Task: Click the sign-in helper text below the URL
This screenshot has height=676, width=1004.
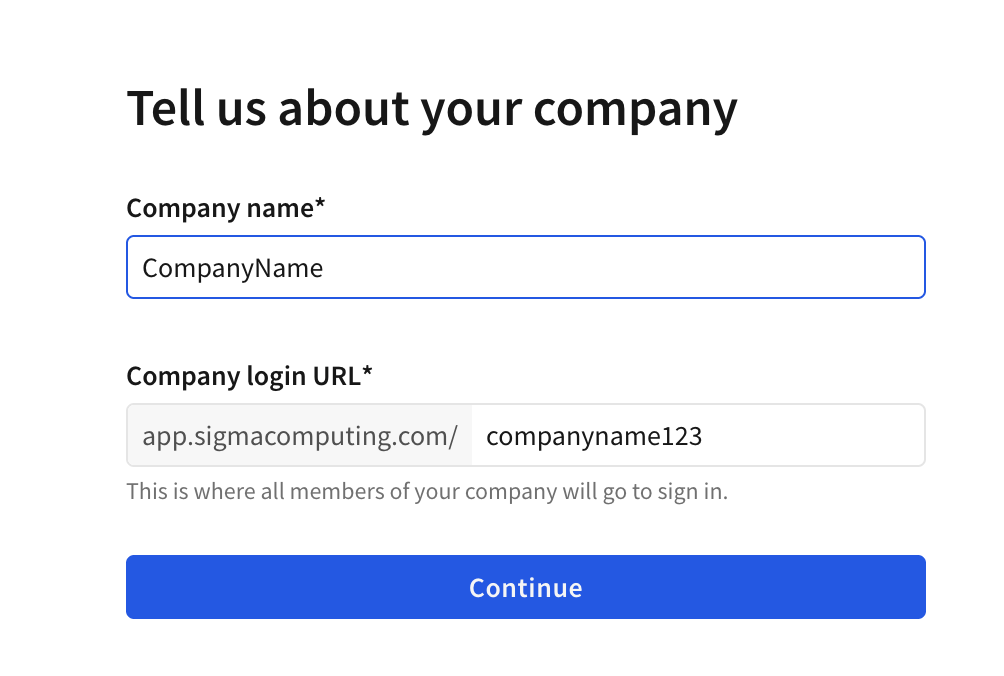Action: pos(427,491)
